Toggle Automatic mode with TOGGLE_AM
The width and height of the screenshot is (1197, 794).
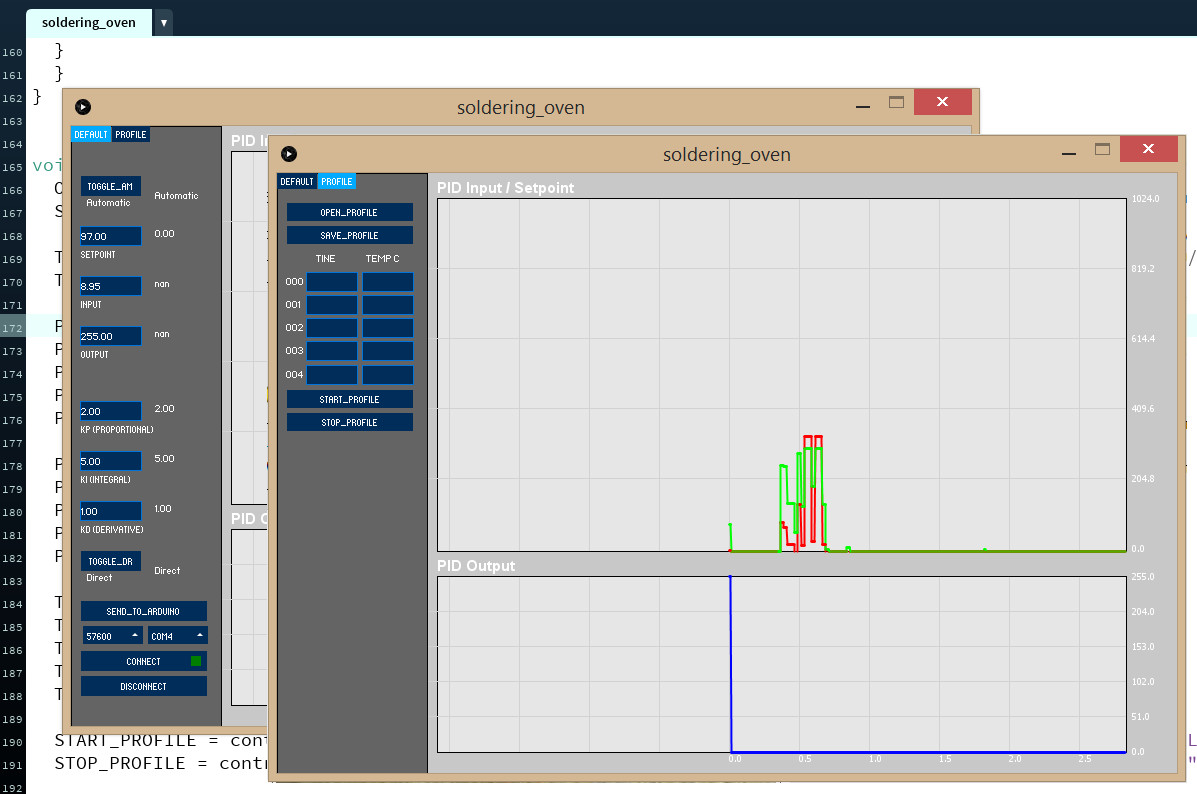(111, 186)
